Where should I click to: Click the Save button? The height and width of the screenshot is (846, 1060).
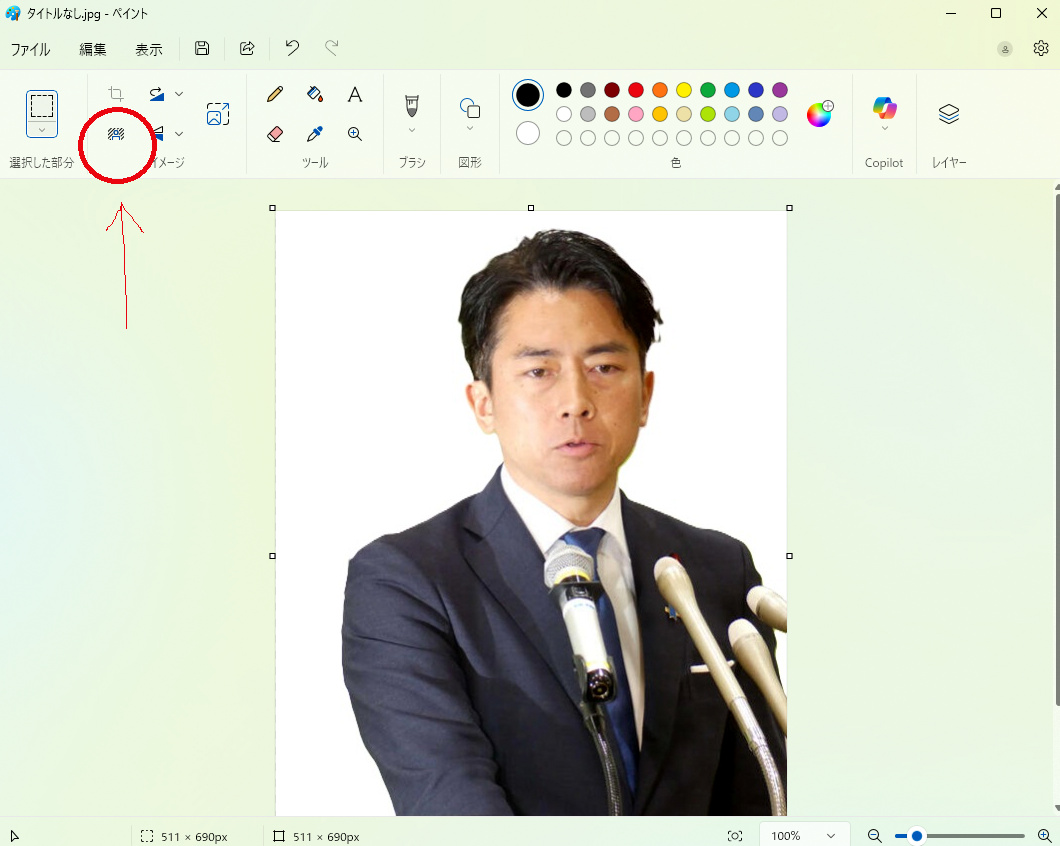[x=202, y=48]
